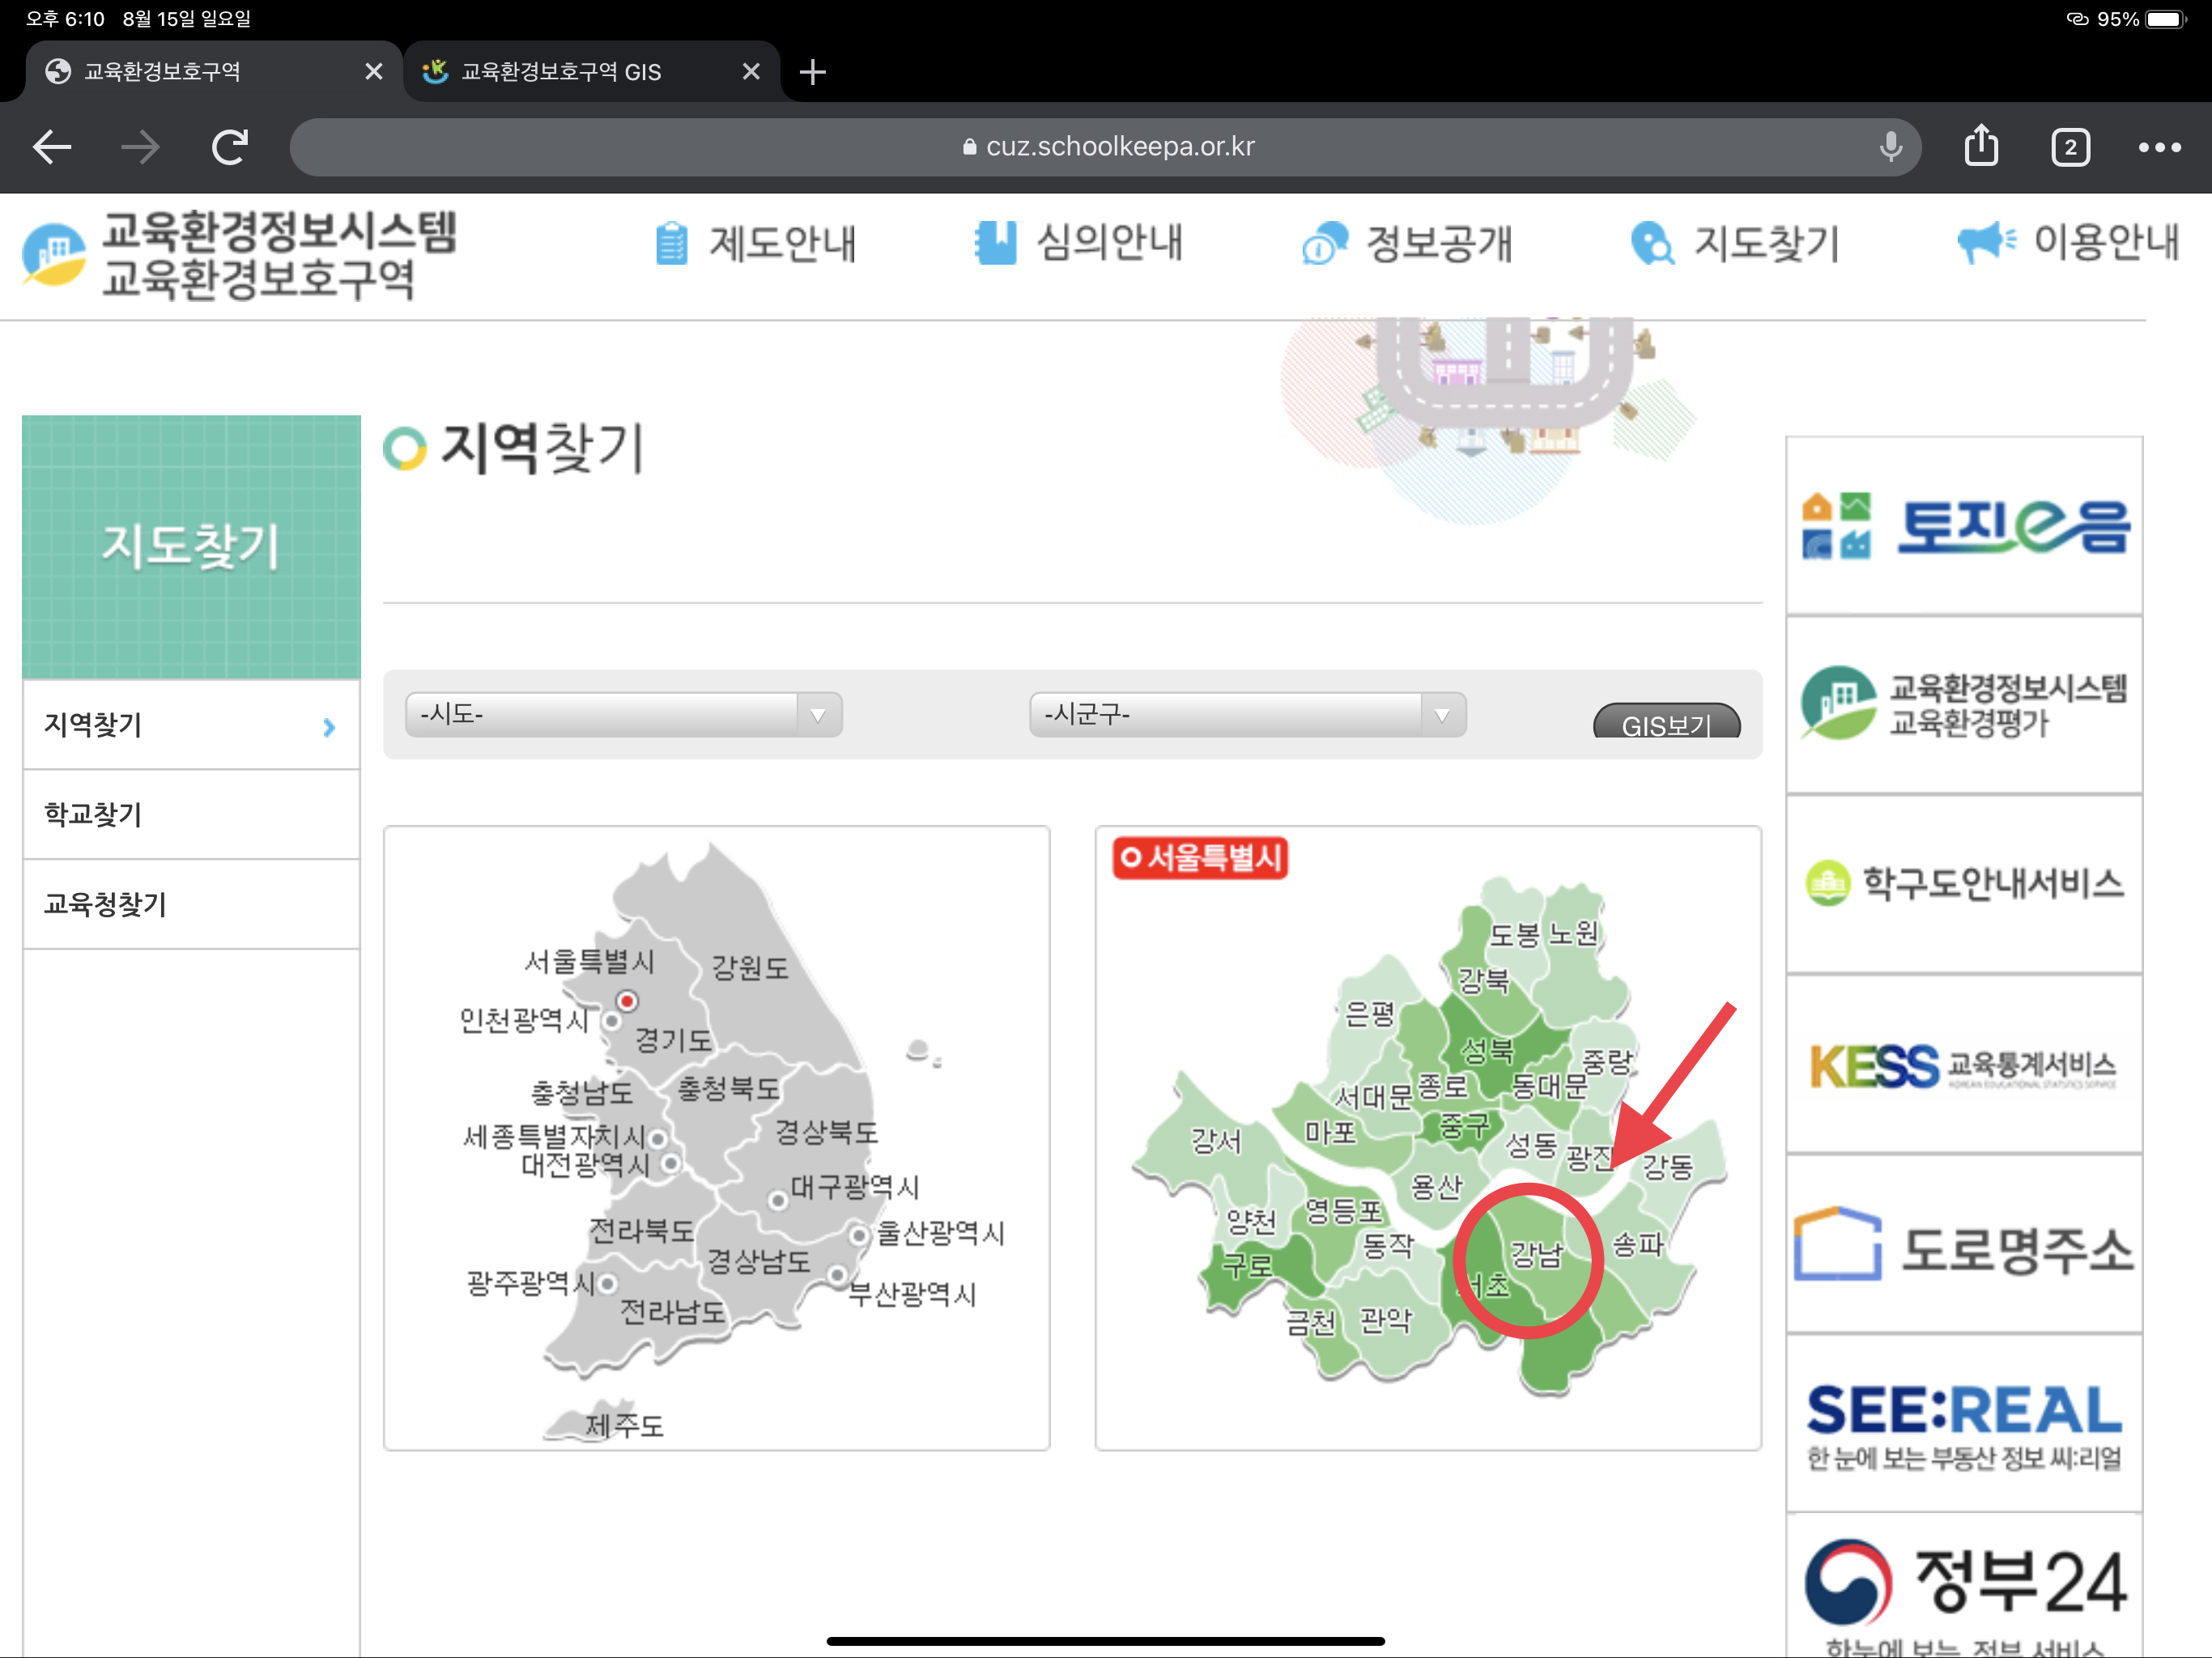Reload the page with refresh icon

pyautogui.click(x=230, y=147)
